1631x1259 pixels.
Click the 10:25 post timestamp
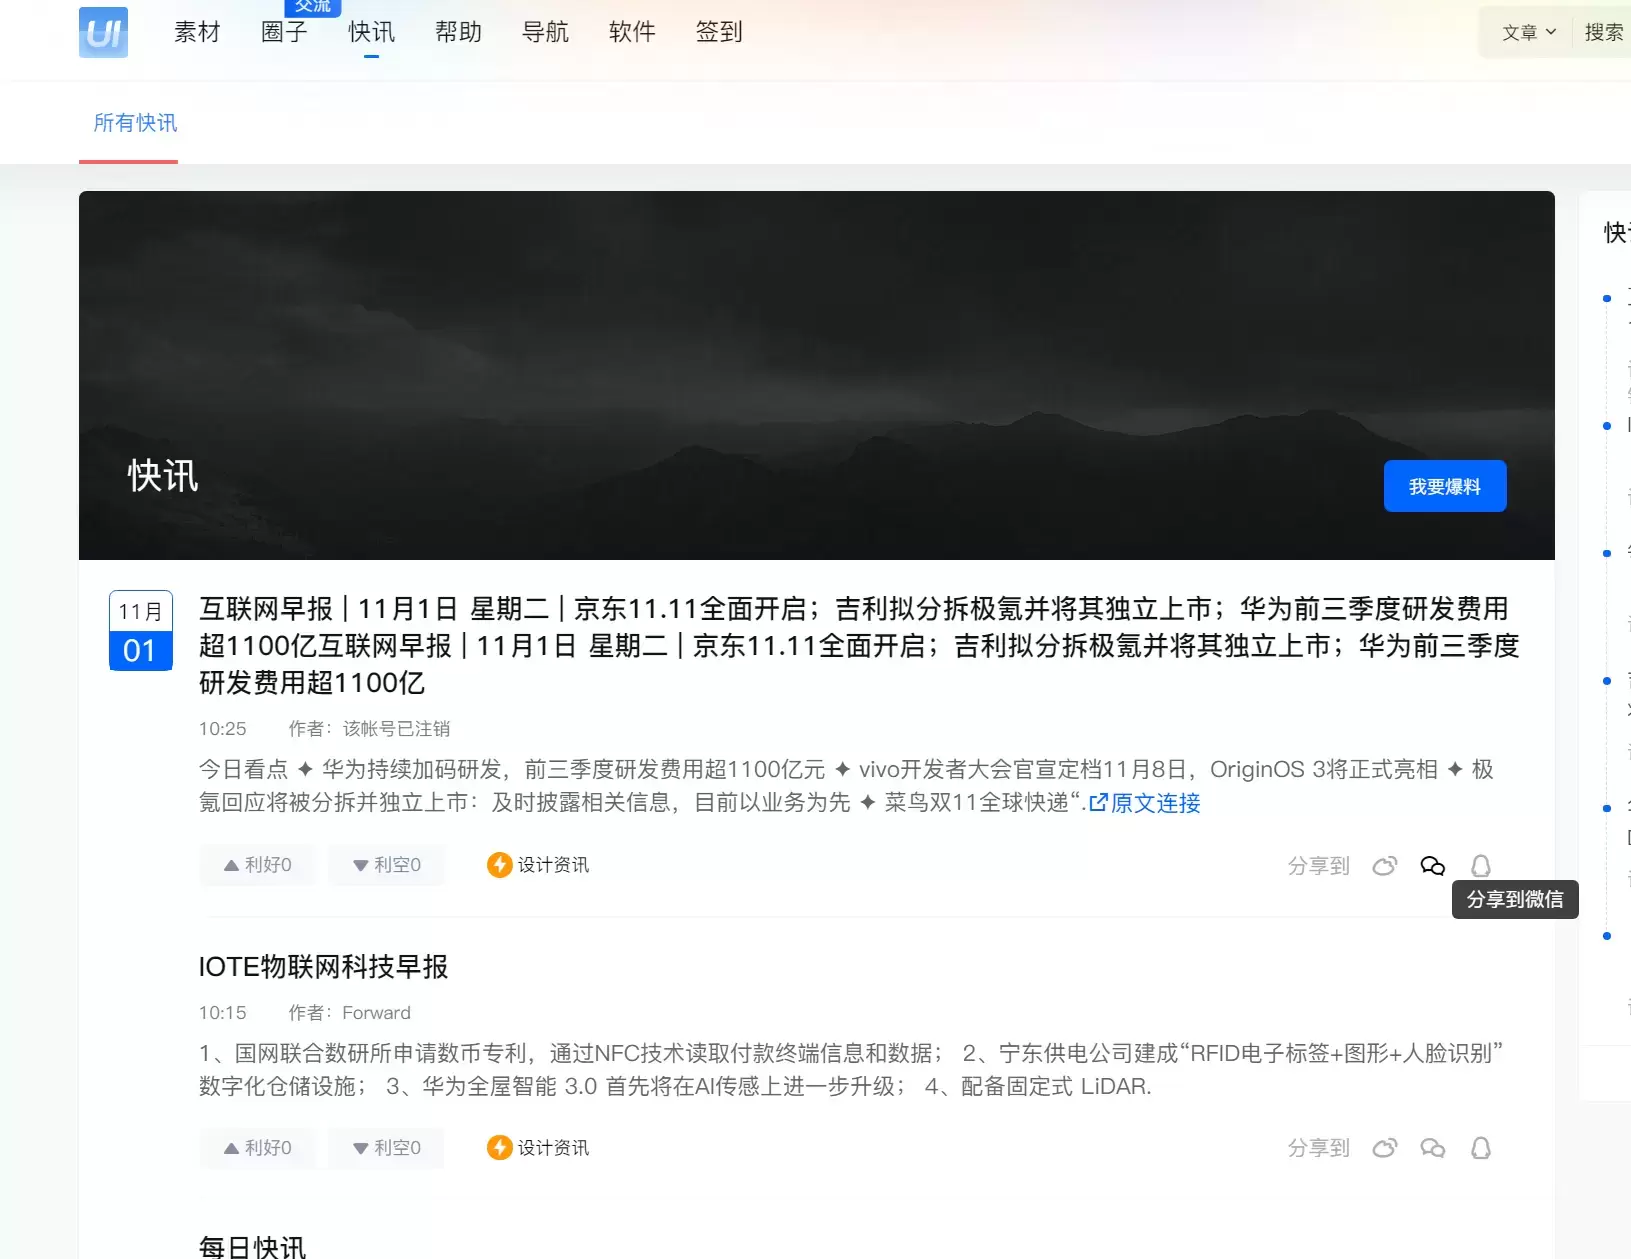(222, 729)
